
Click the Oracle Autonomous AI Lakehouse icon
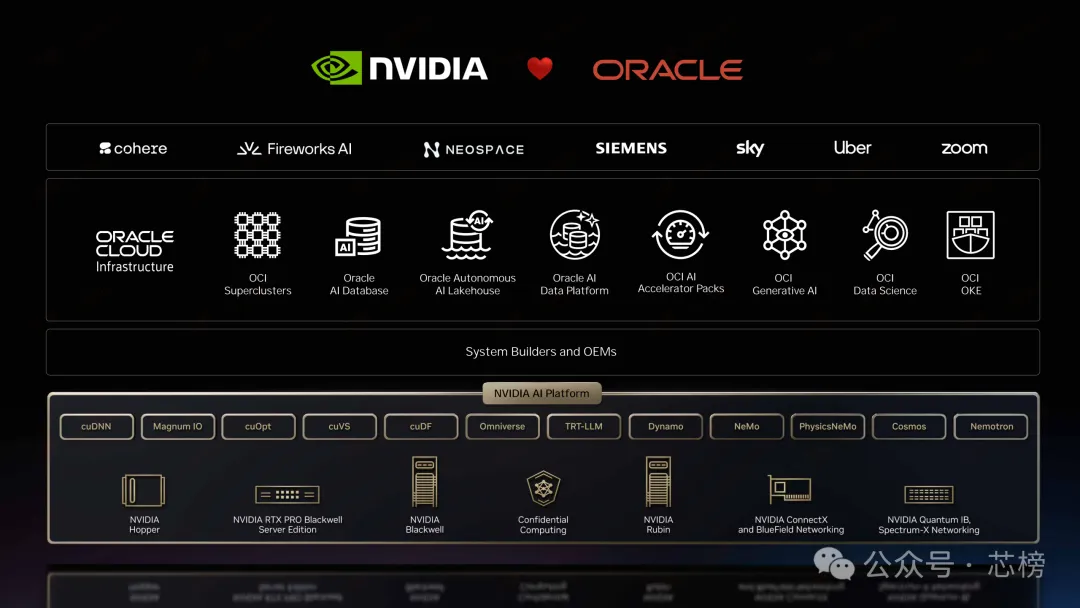[467, 235]
